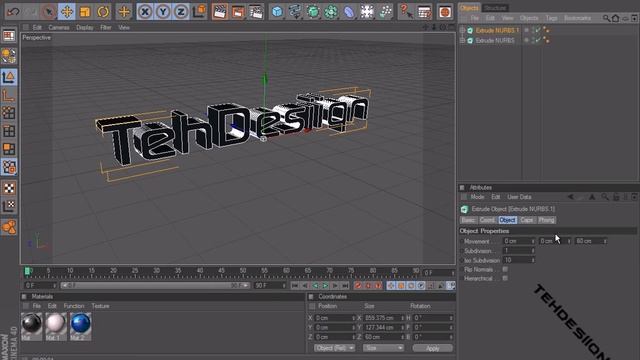
Task: Jump to the end of the animation
Action: coord(345,286)
